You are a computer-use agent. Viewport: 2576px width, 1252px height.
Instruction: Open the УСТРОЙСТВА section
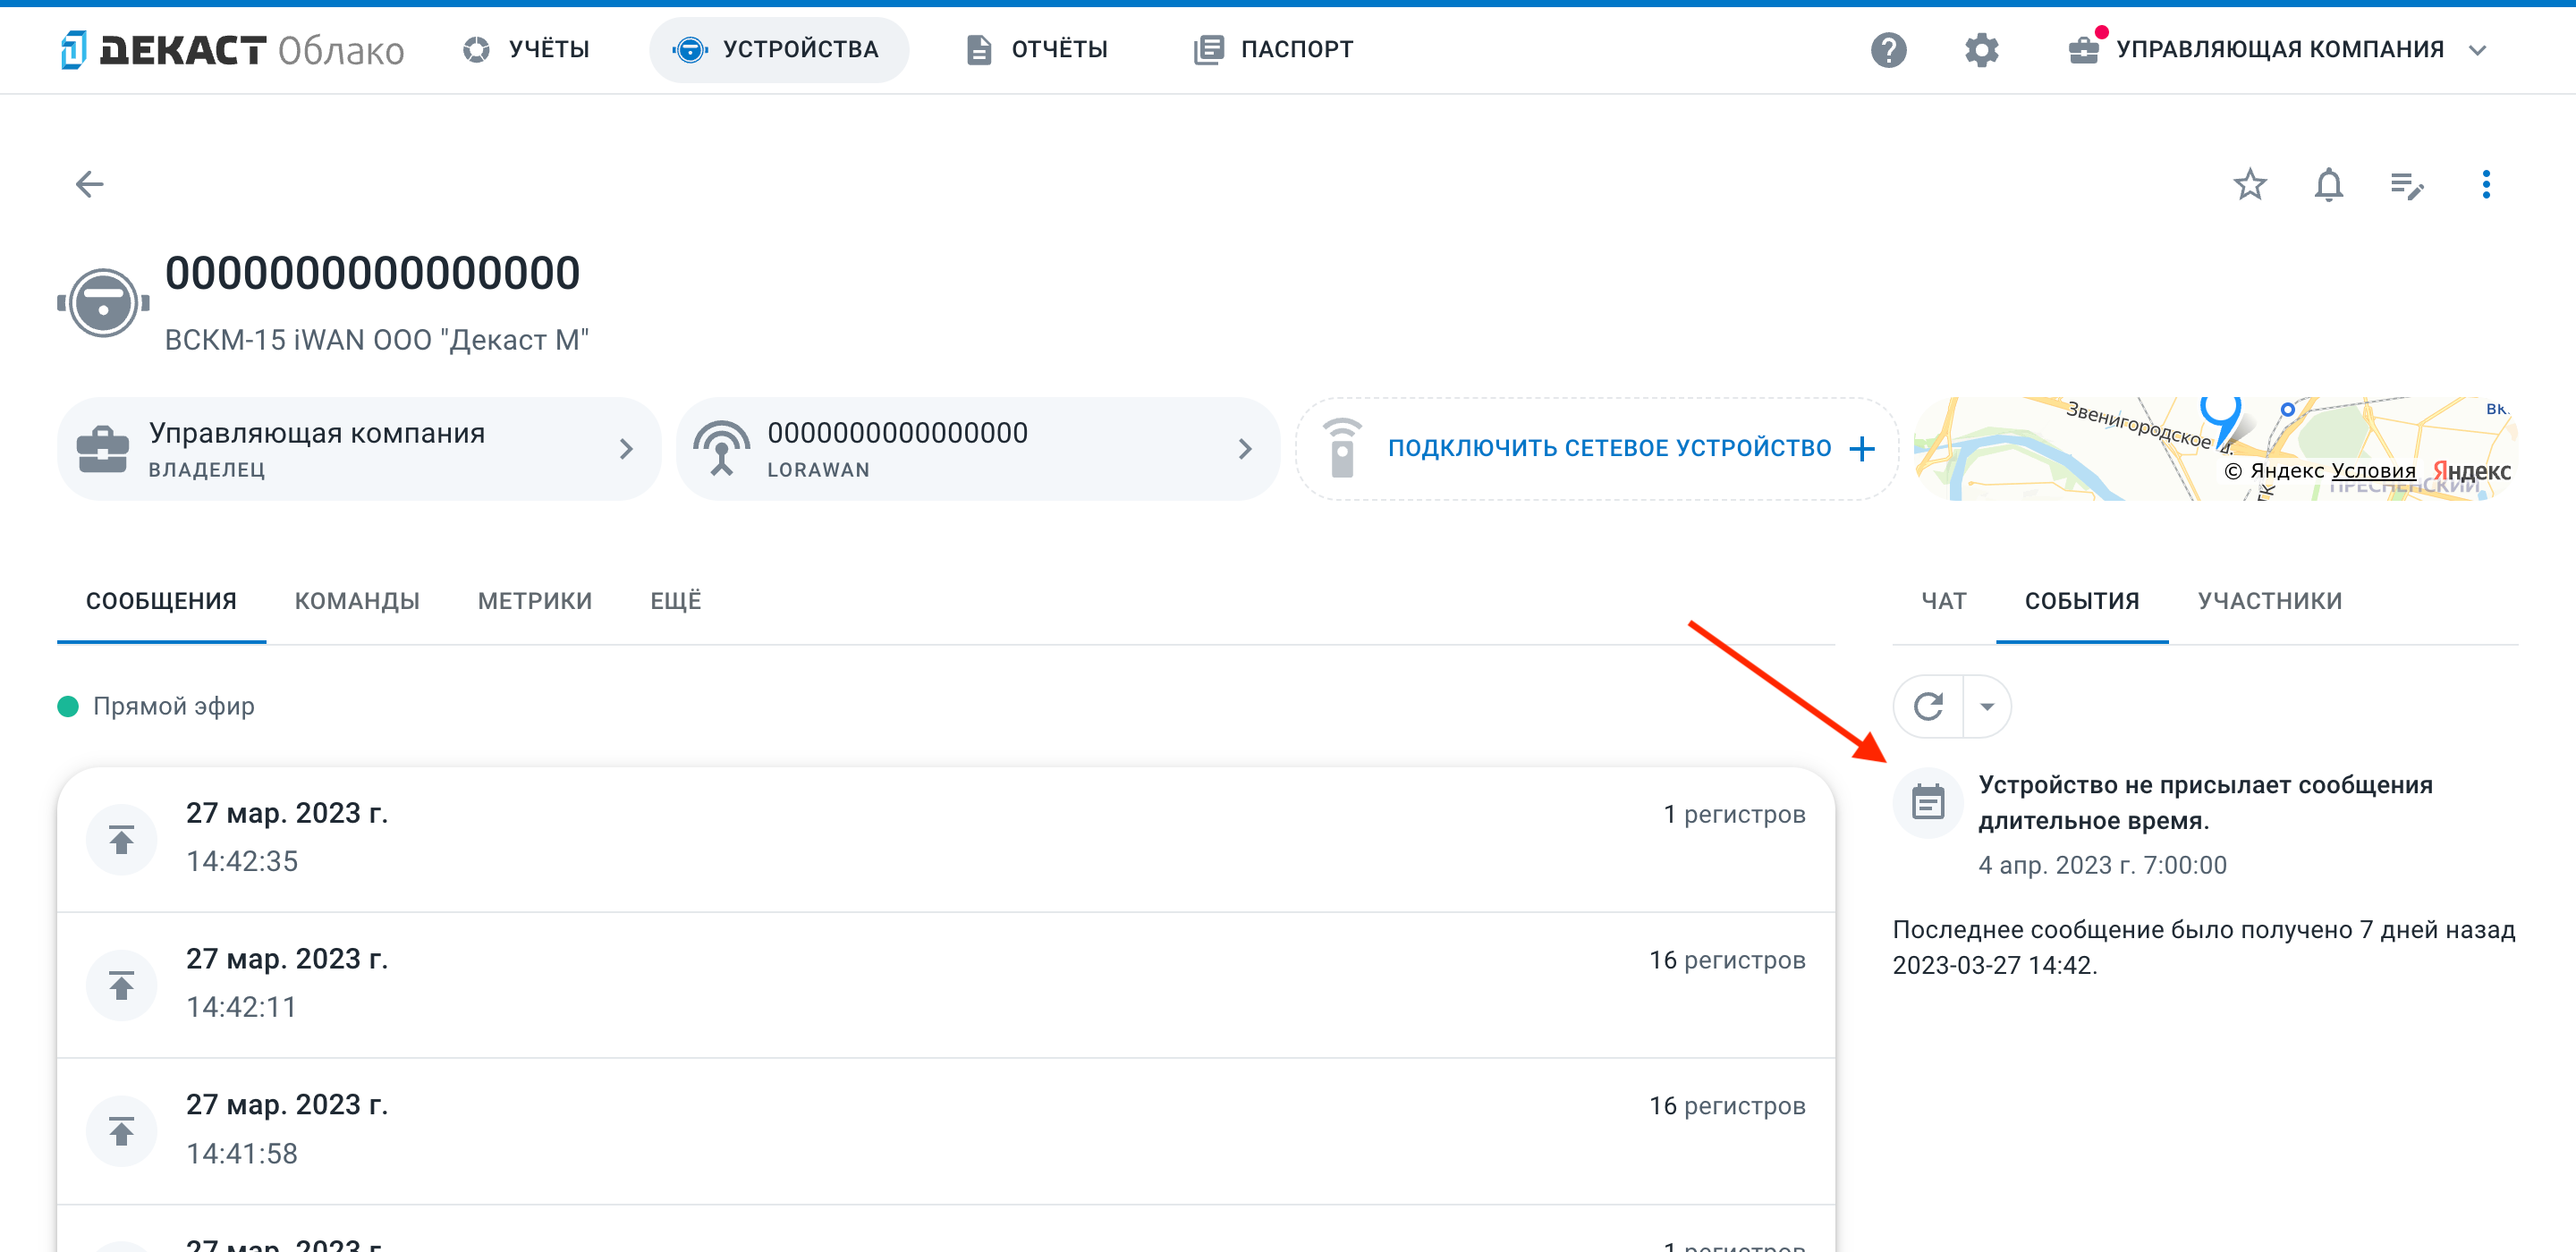[778, 49]
